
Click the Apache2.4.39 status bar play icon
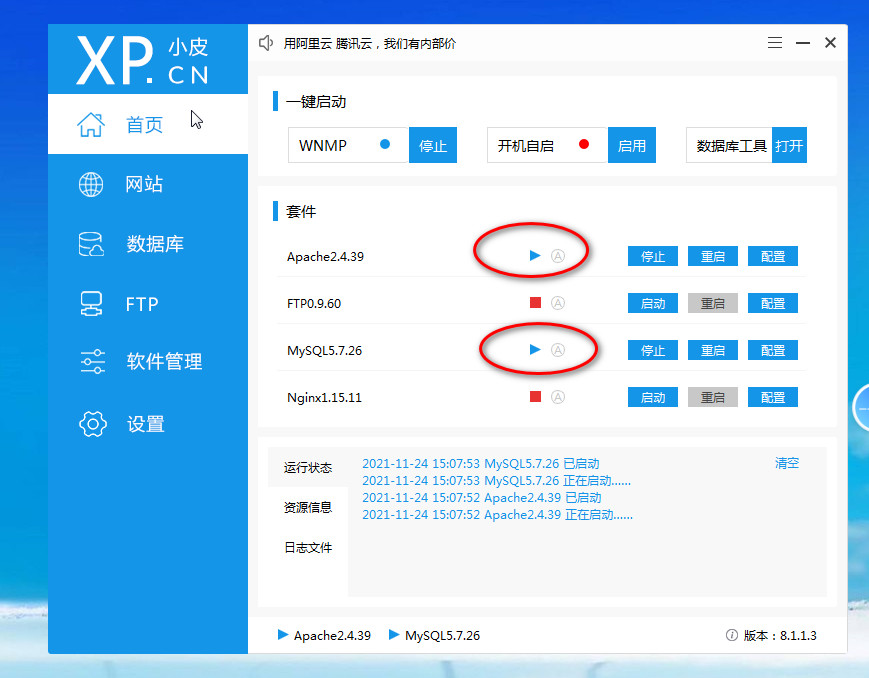coord(283,635)
